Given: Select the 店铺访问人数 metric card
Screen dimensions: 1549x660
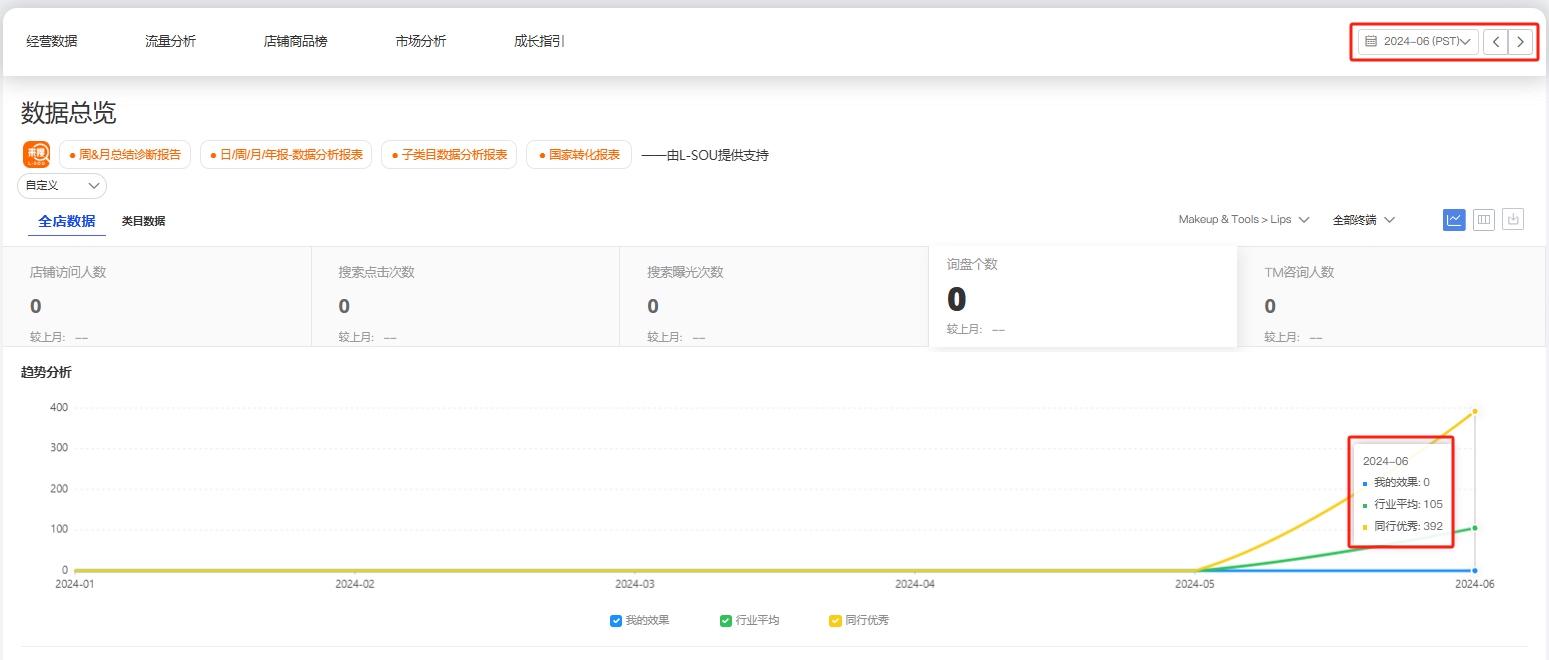Looking at the screenshot, I should [156, 296].
